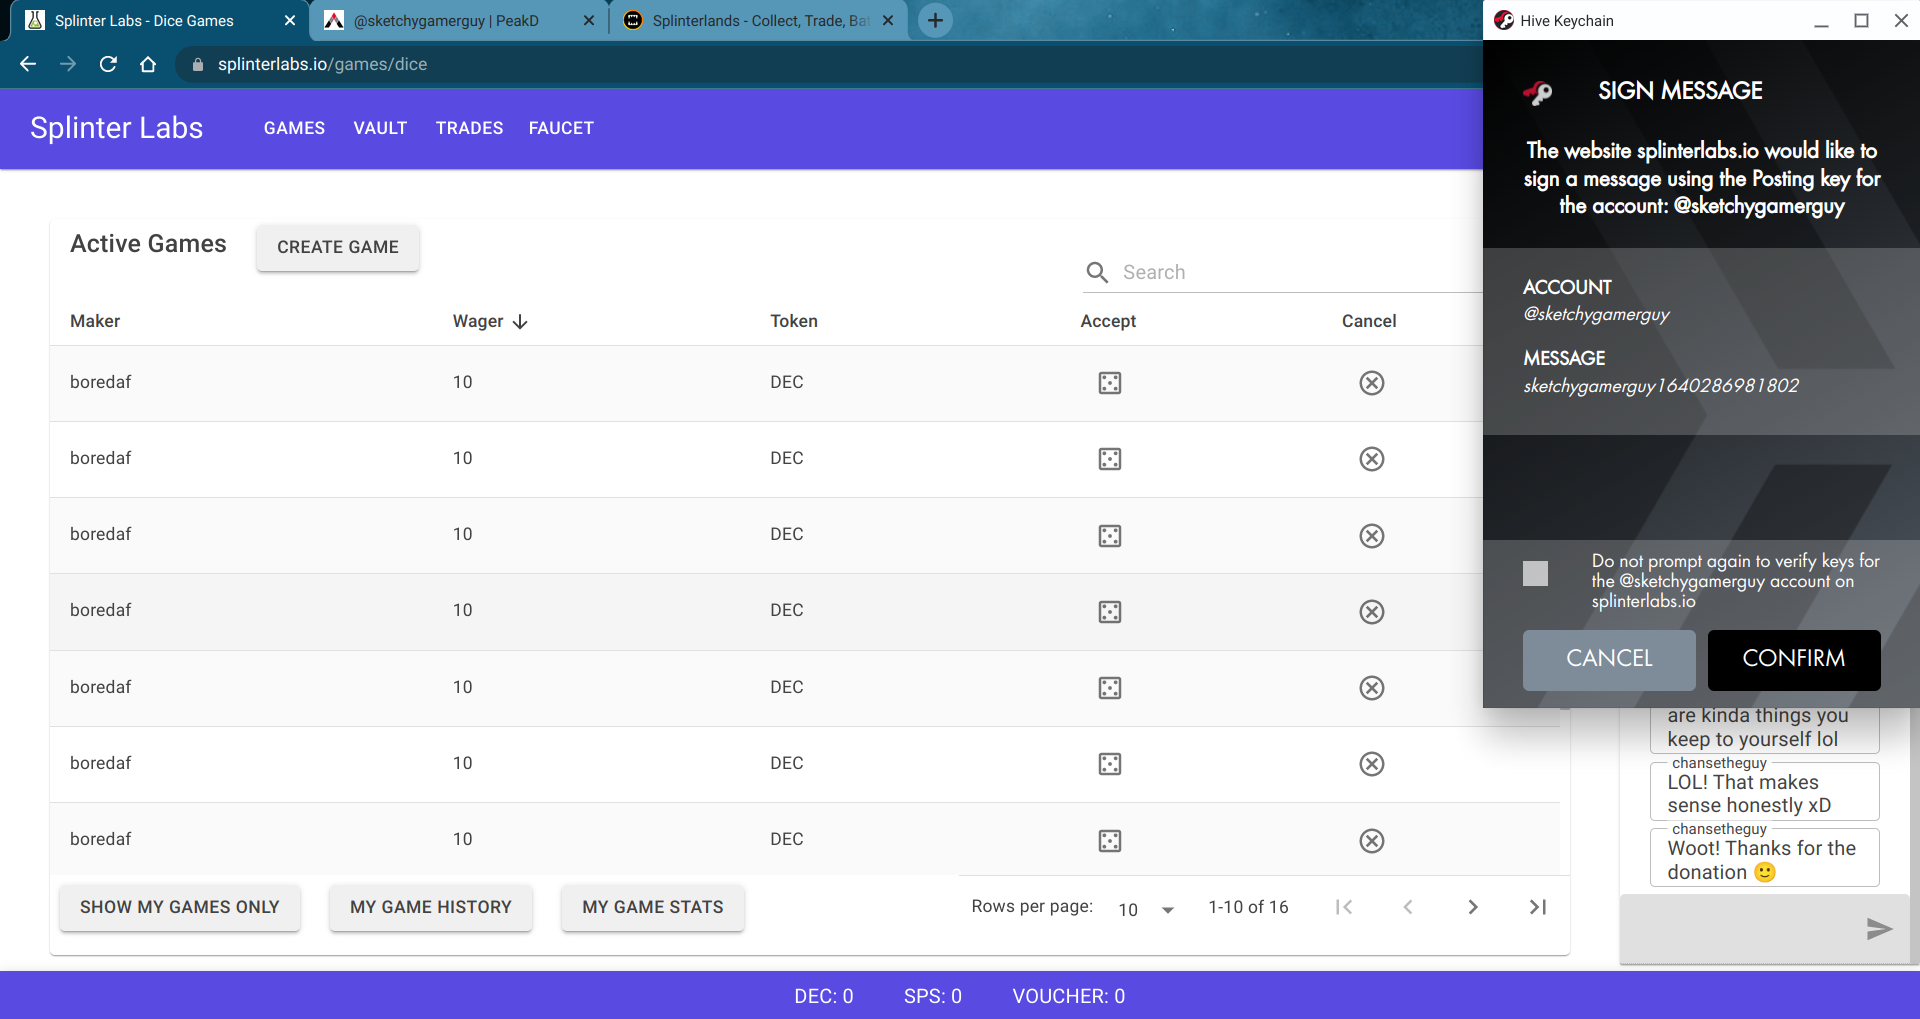Image resolution: width=1920 pixels, height=1019 pixels.
Task: Click the '1-10 of 16' pagination text
Action: tap(1248, 907)
